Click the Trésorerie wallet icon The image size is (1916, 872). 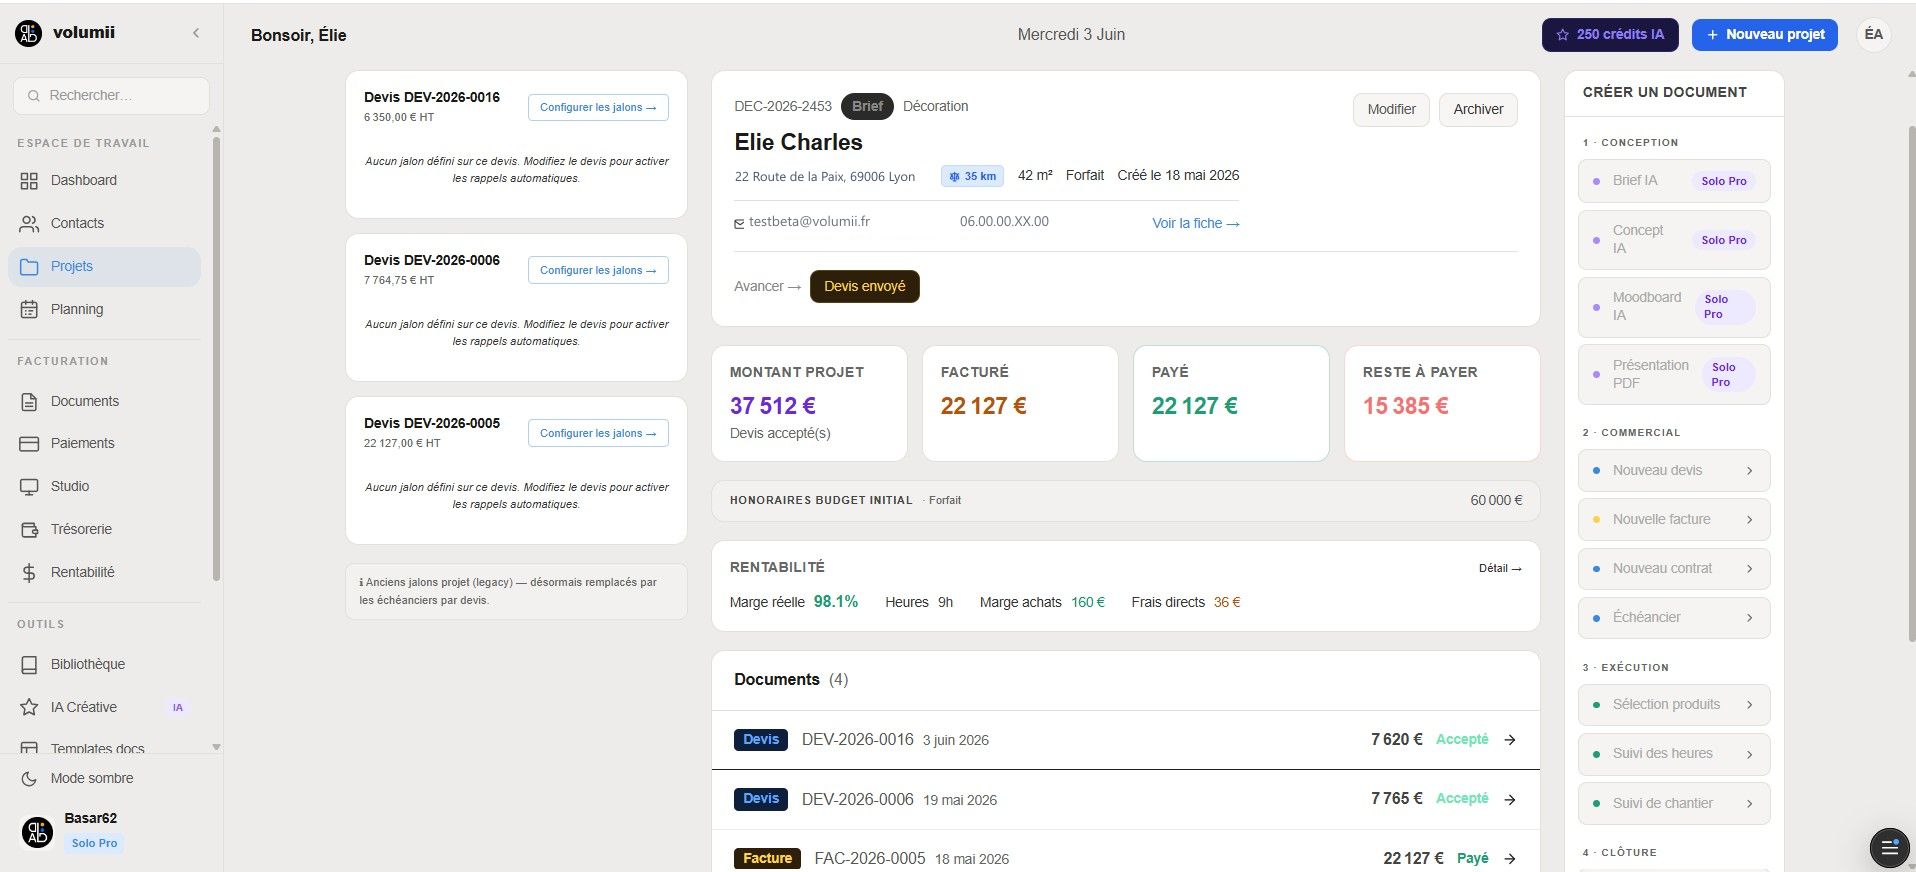point(29,529)
